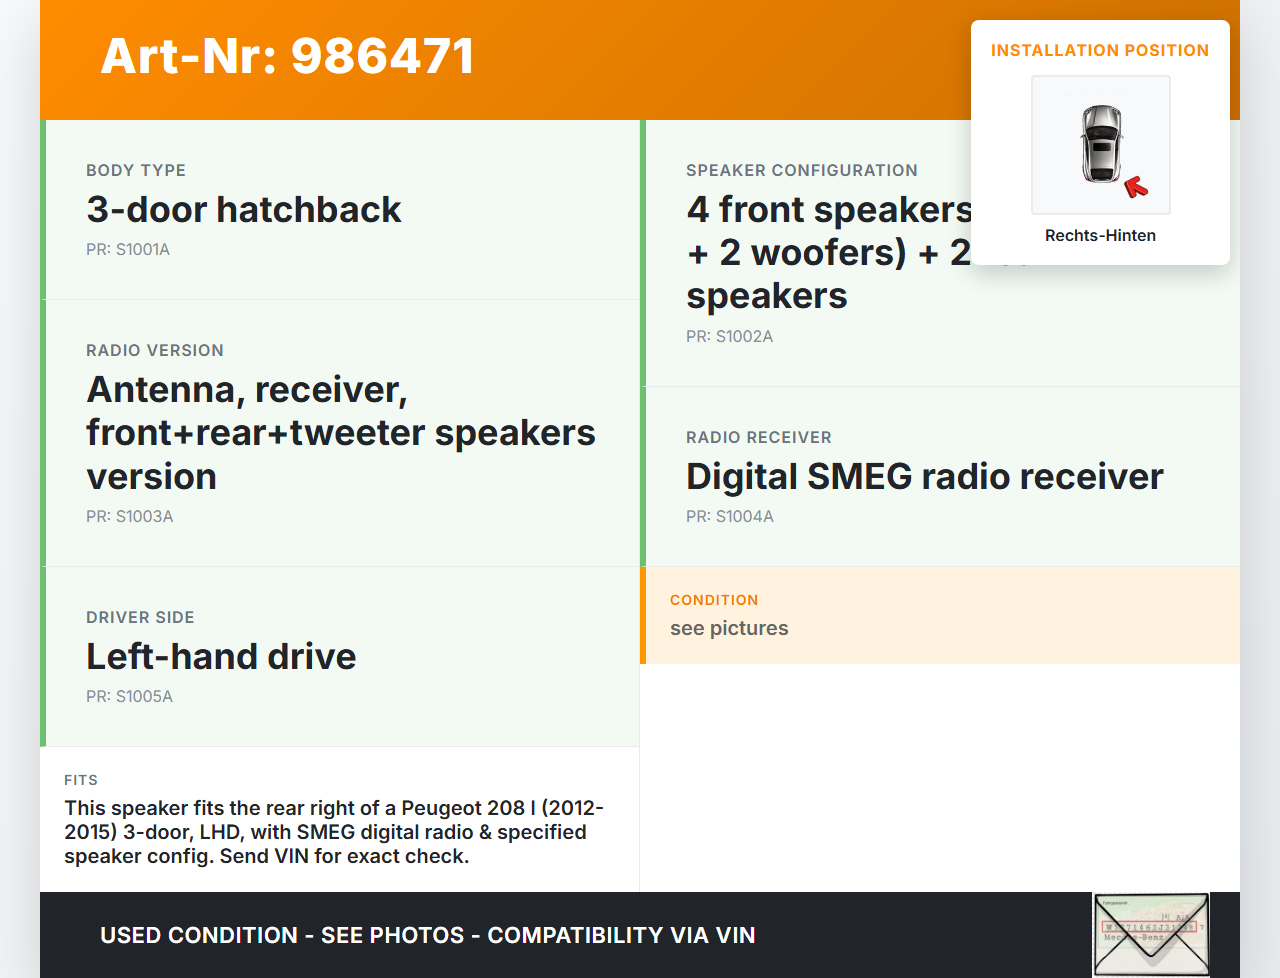Select Digital SMEG radio receiver card

pos(940,477)
